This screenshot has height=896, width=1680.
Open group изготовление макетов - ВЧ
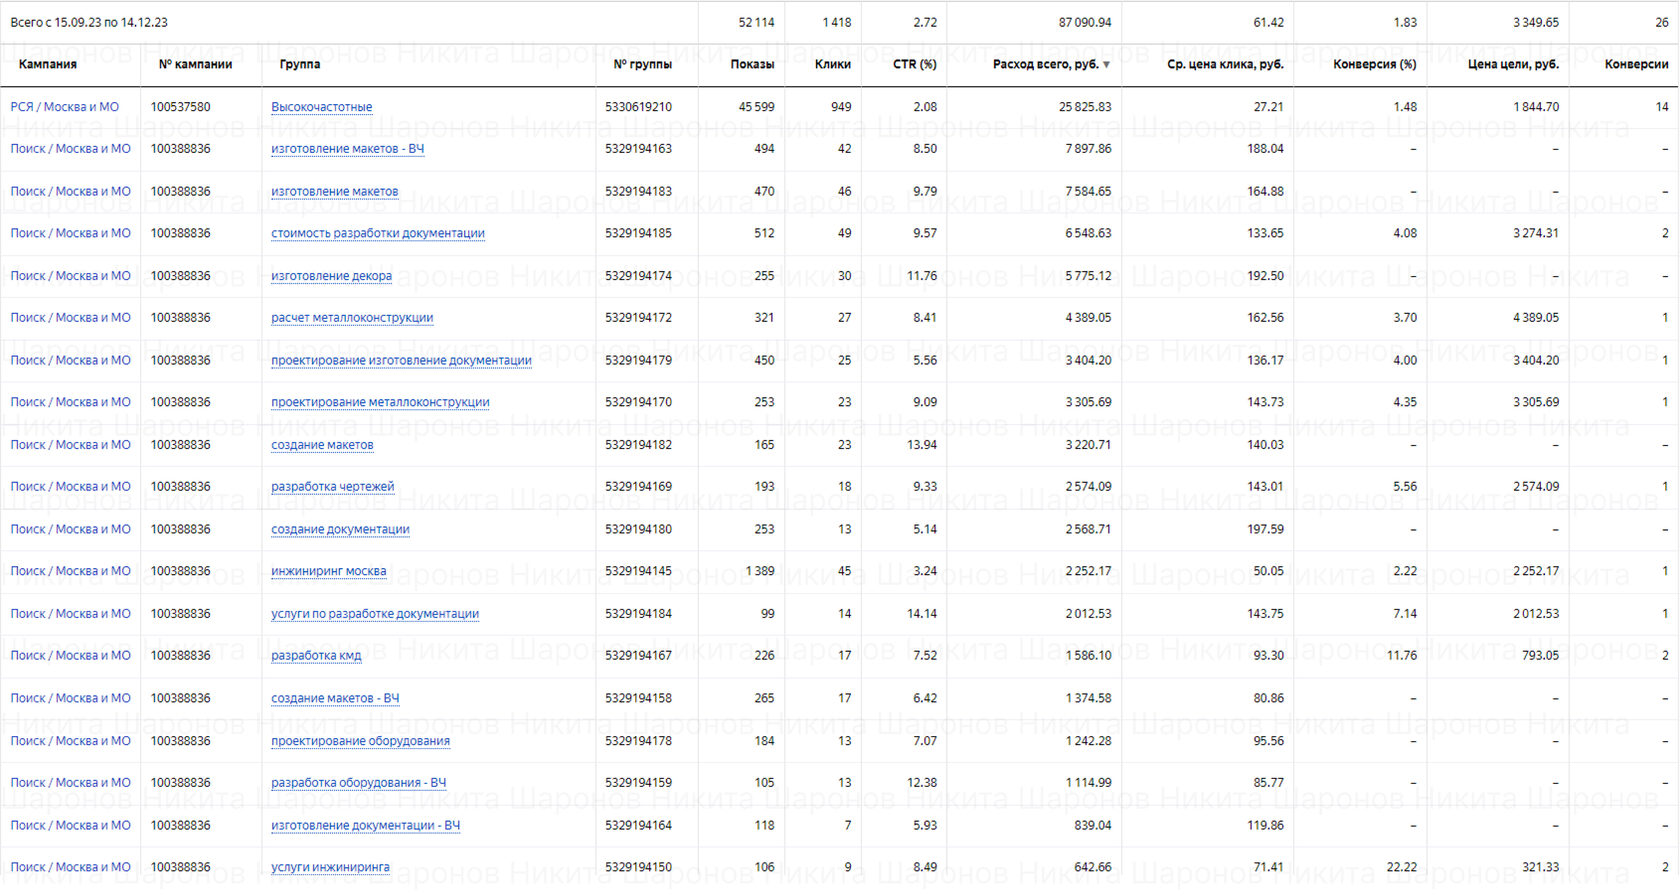click(347, 149)
